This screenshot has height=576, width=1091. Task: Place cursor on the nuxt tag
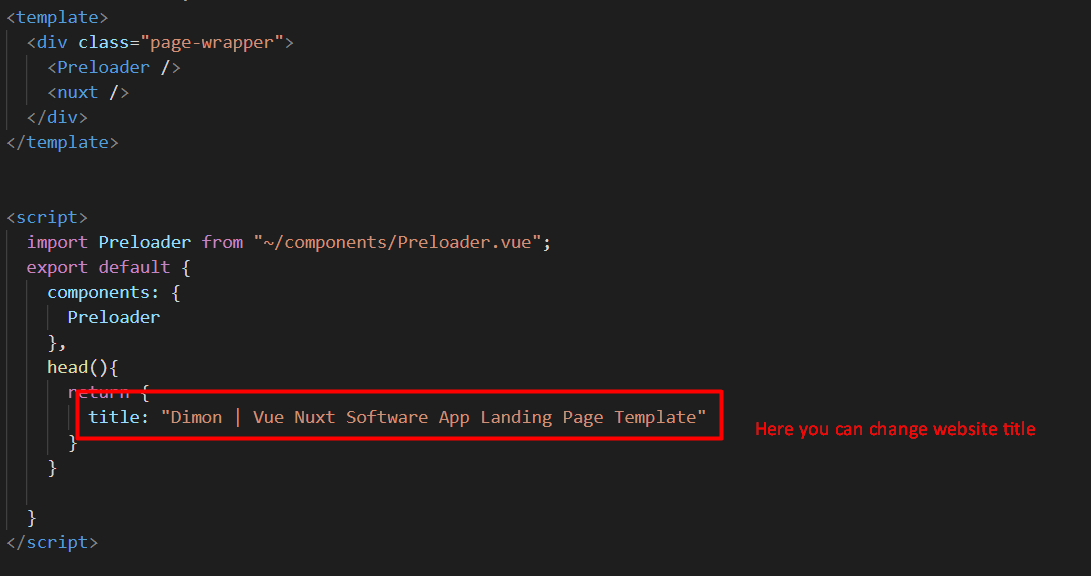tap(88, 93)
